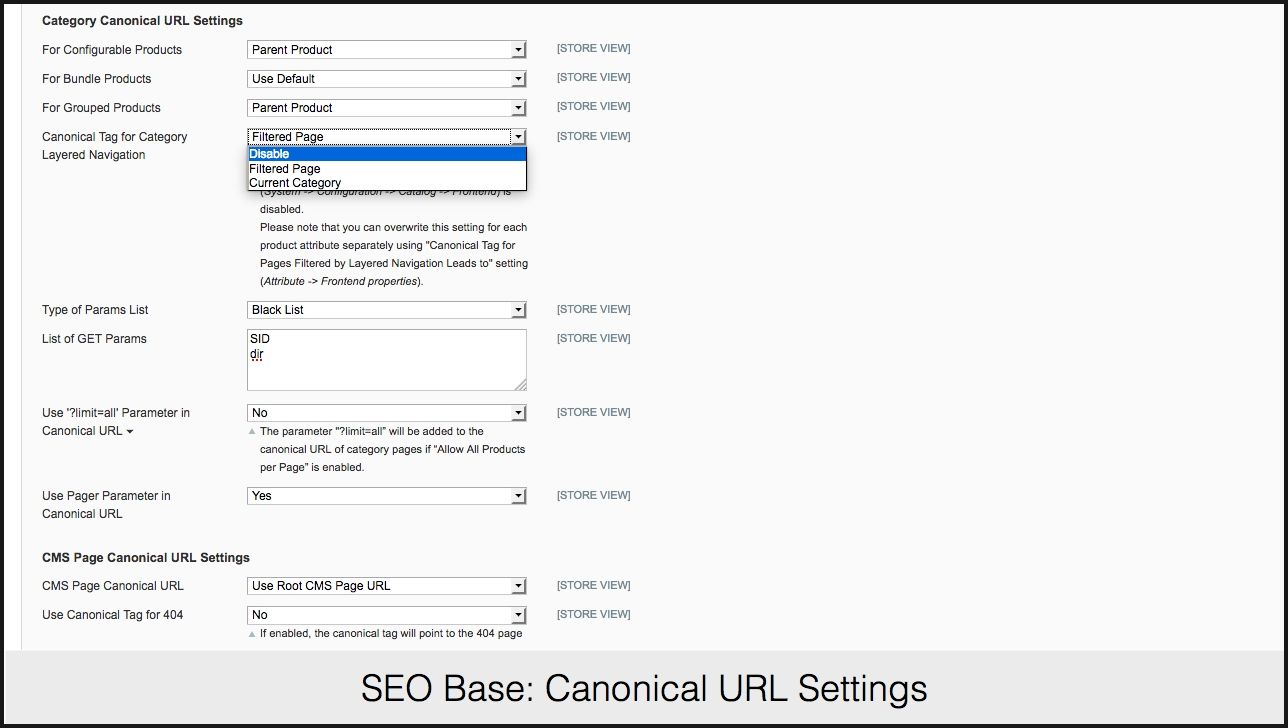Expand the CMS Page Canonical URL dropdown
Image resolution: width=1288 pixels, height=728 pixels.
tap(386, 586)
